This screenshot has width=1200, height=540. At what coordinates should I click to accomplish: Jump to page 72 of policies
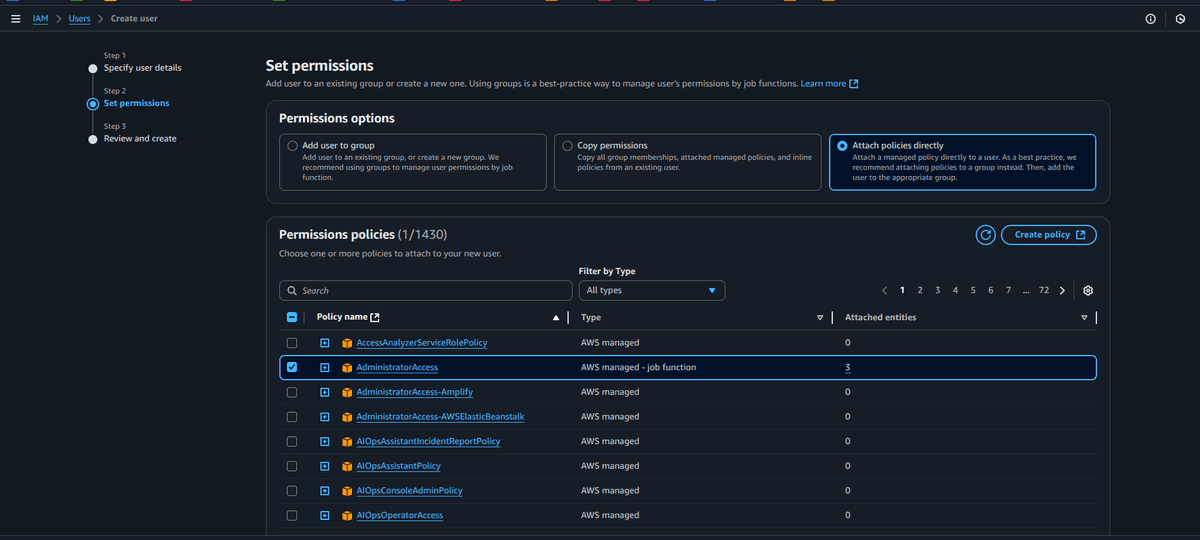(1044, 290)
